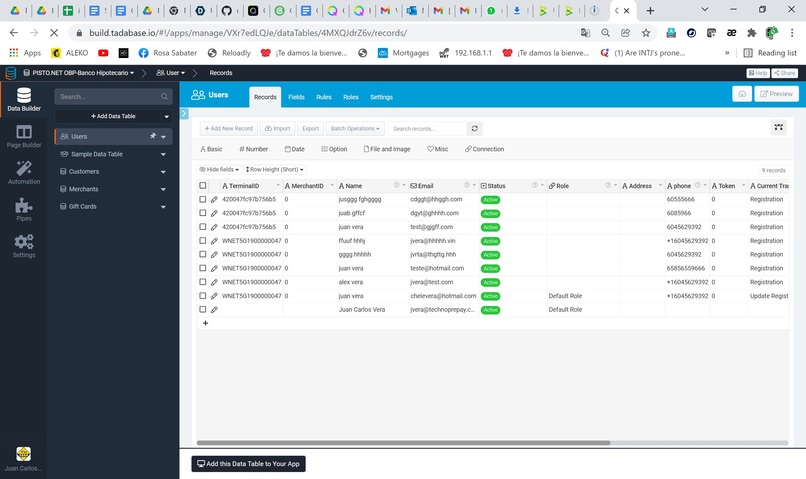Check the ffuuf hhhj record checkbox
Screen dimensions: 806x479
tap(203, 241)
